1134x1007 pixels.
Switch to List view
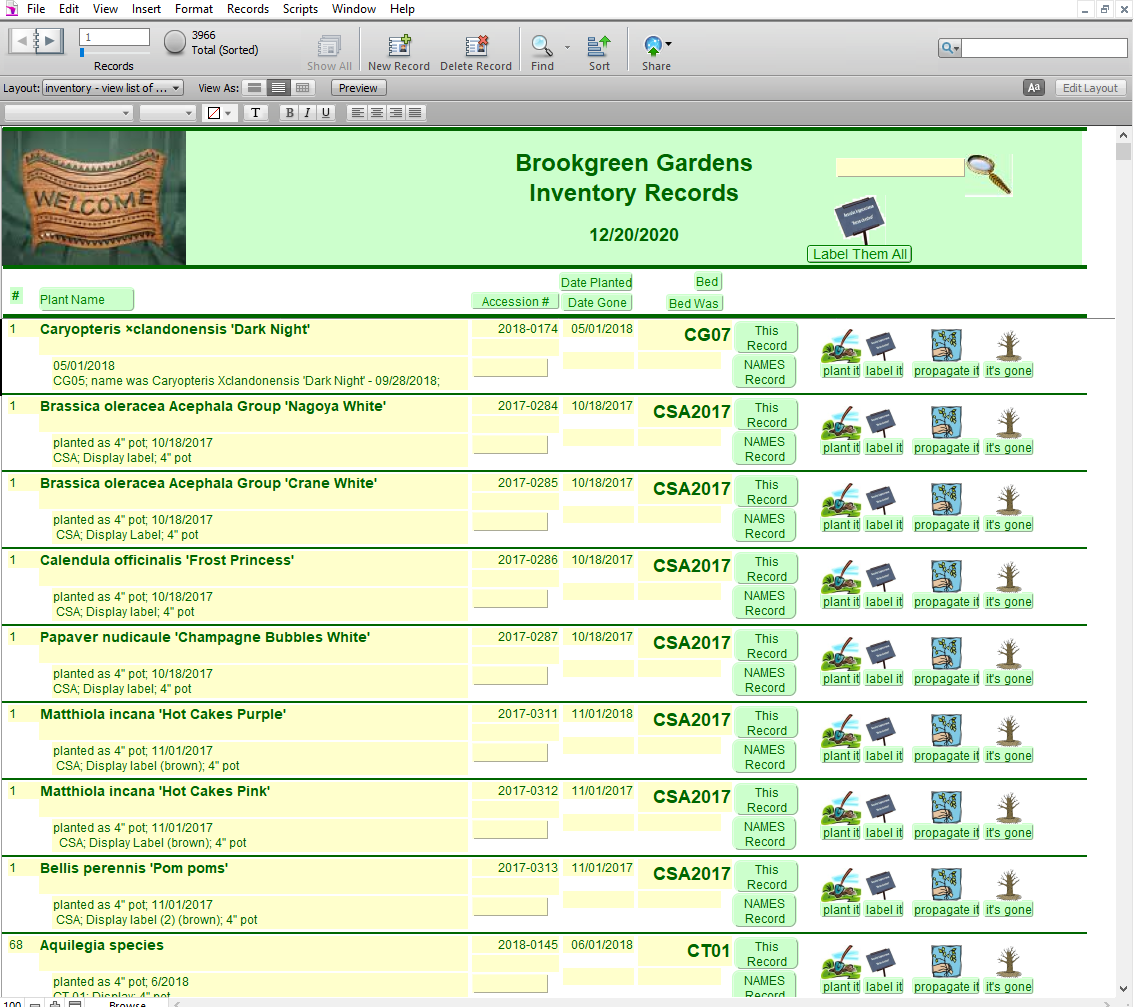[x=278, y=88]
